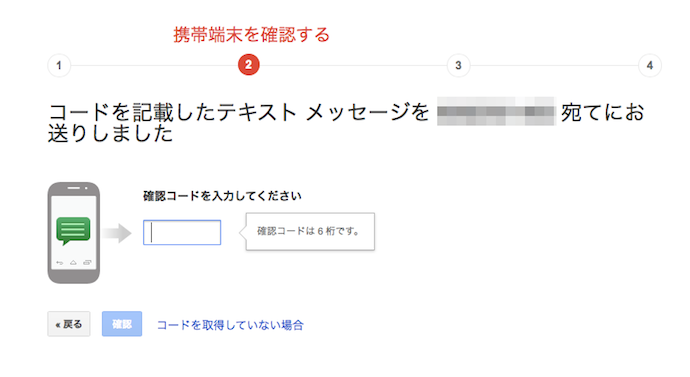Click the home icon on phone illustration

(73, 263)
